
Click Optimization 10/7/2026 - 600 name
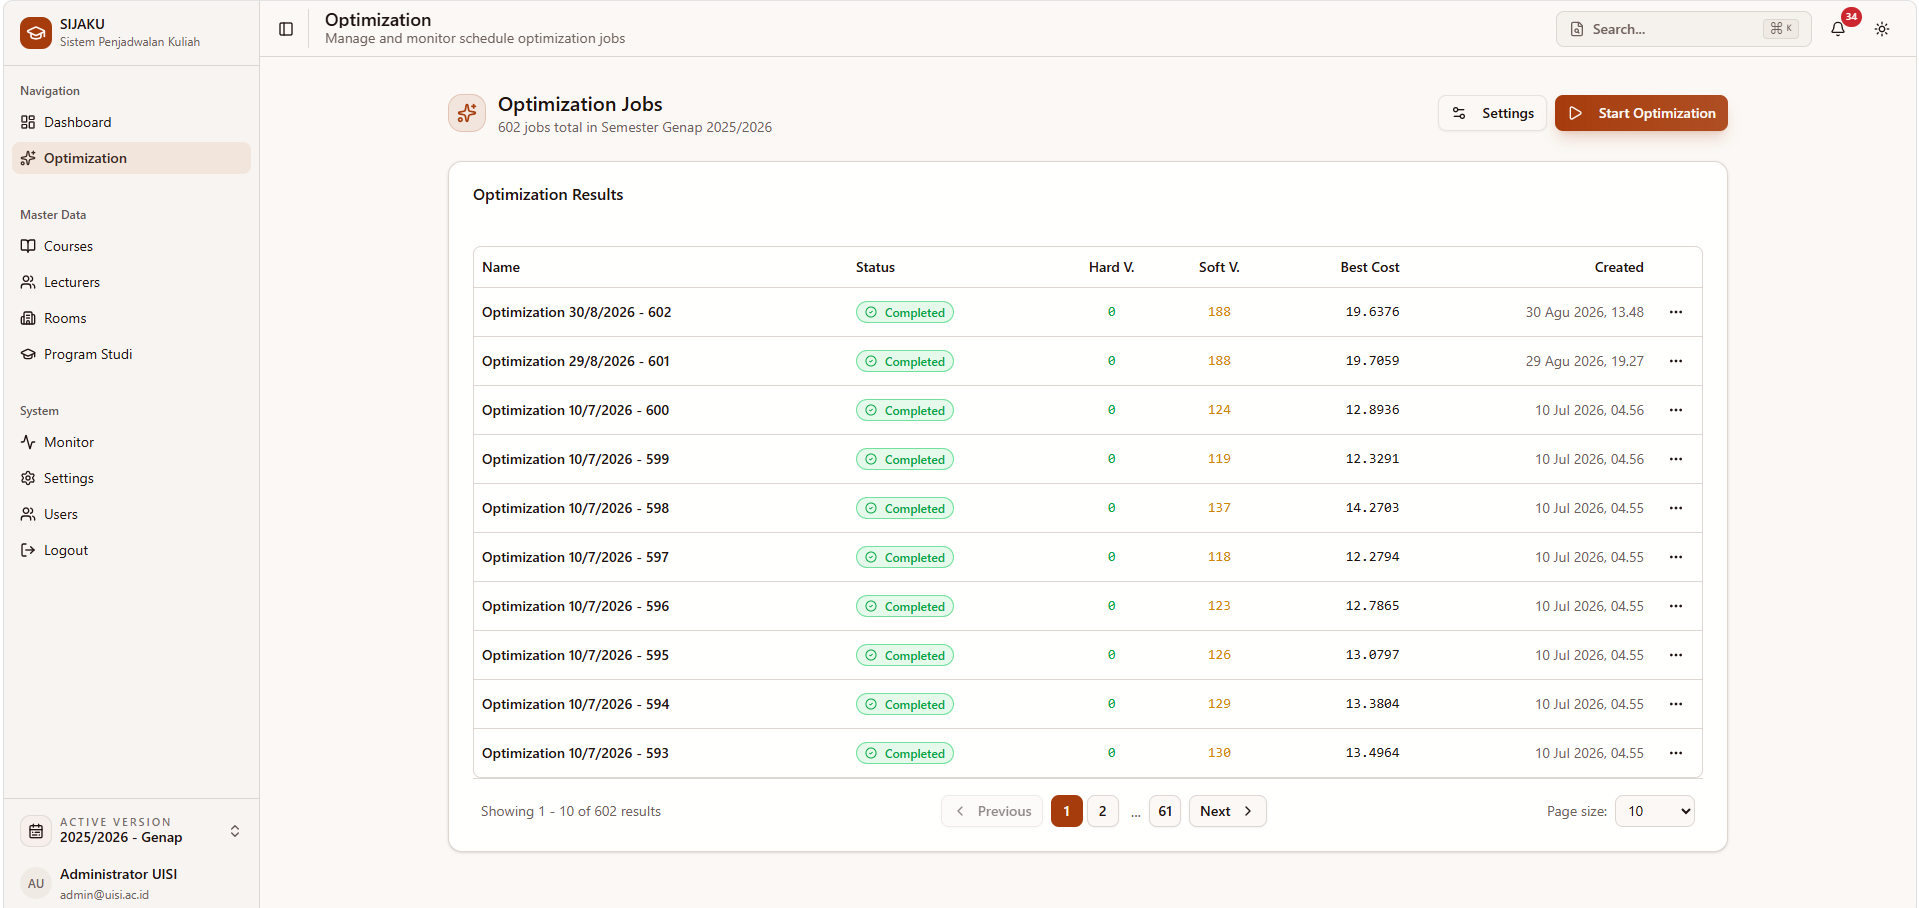click(x=575, y=410)
